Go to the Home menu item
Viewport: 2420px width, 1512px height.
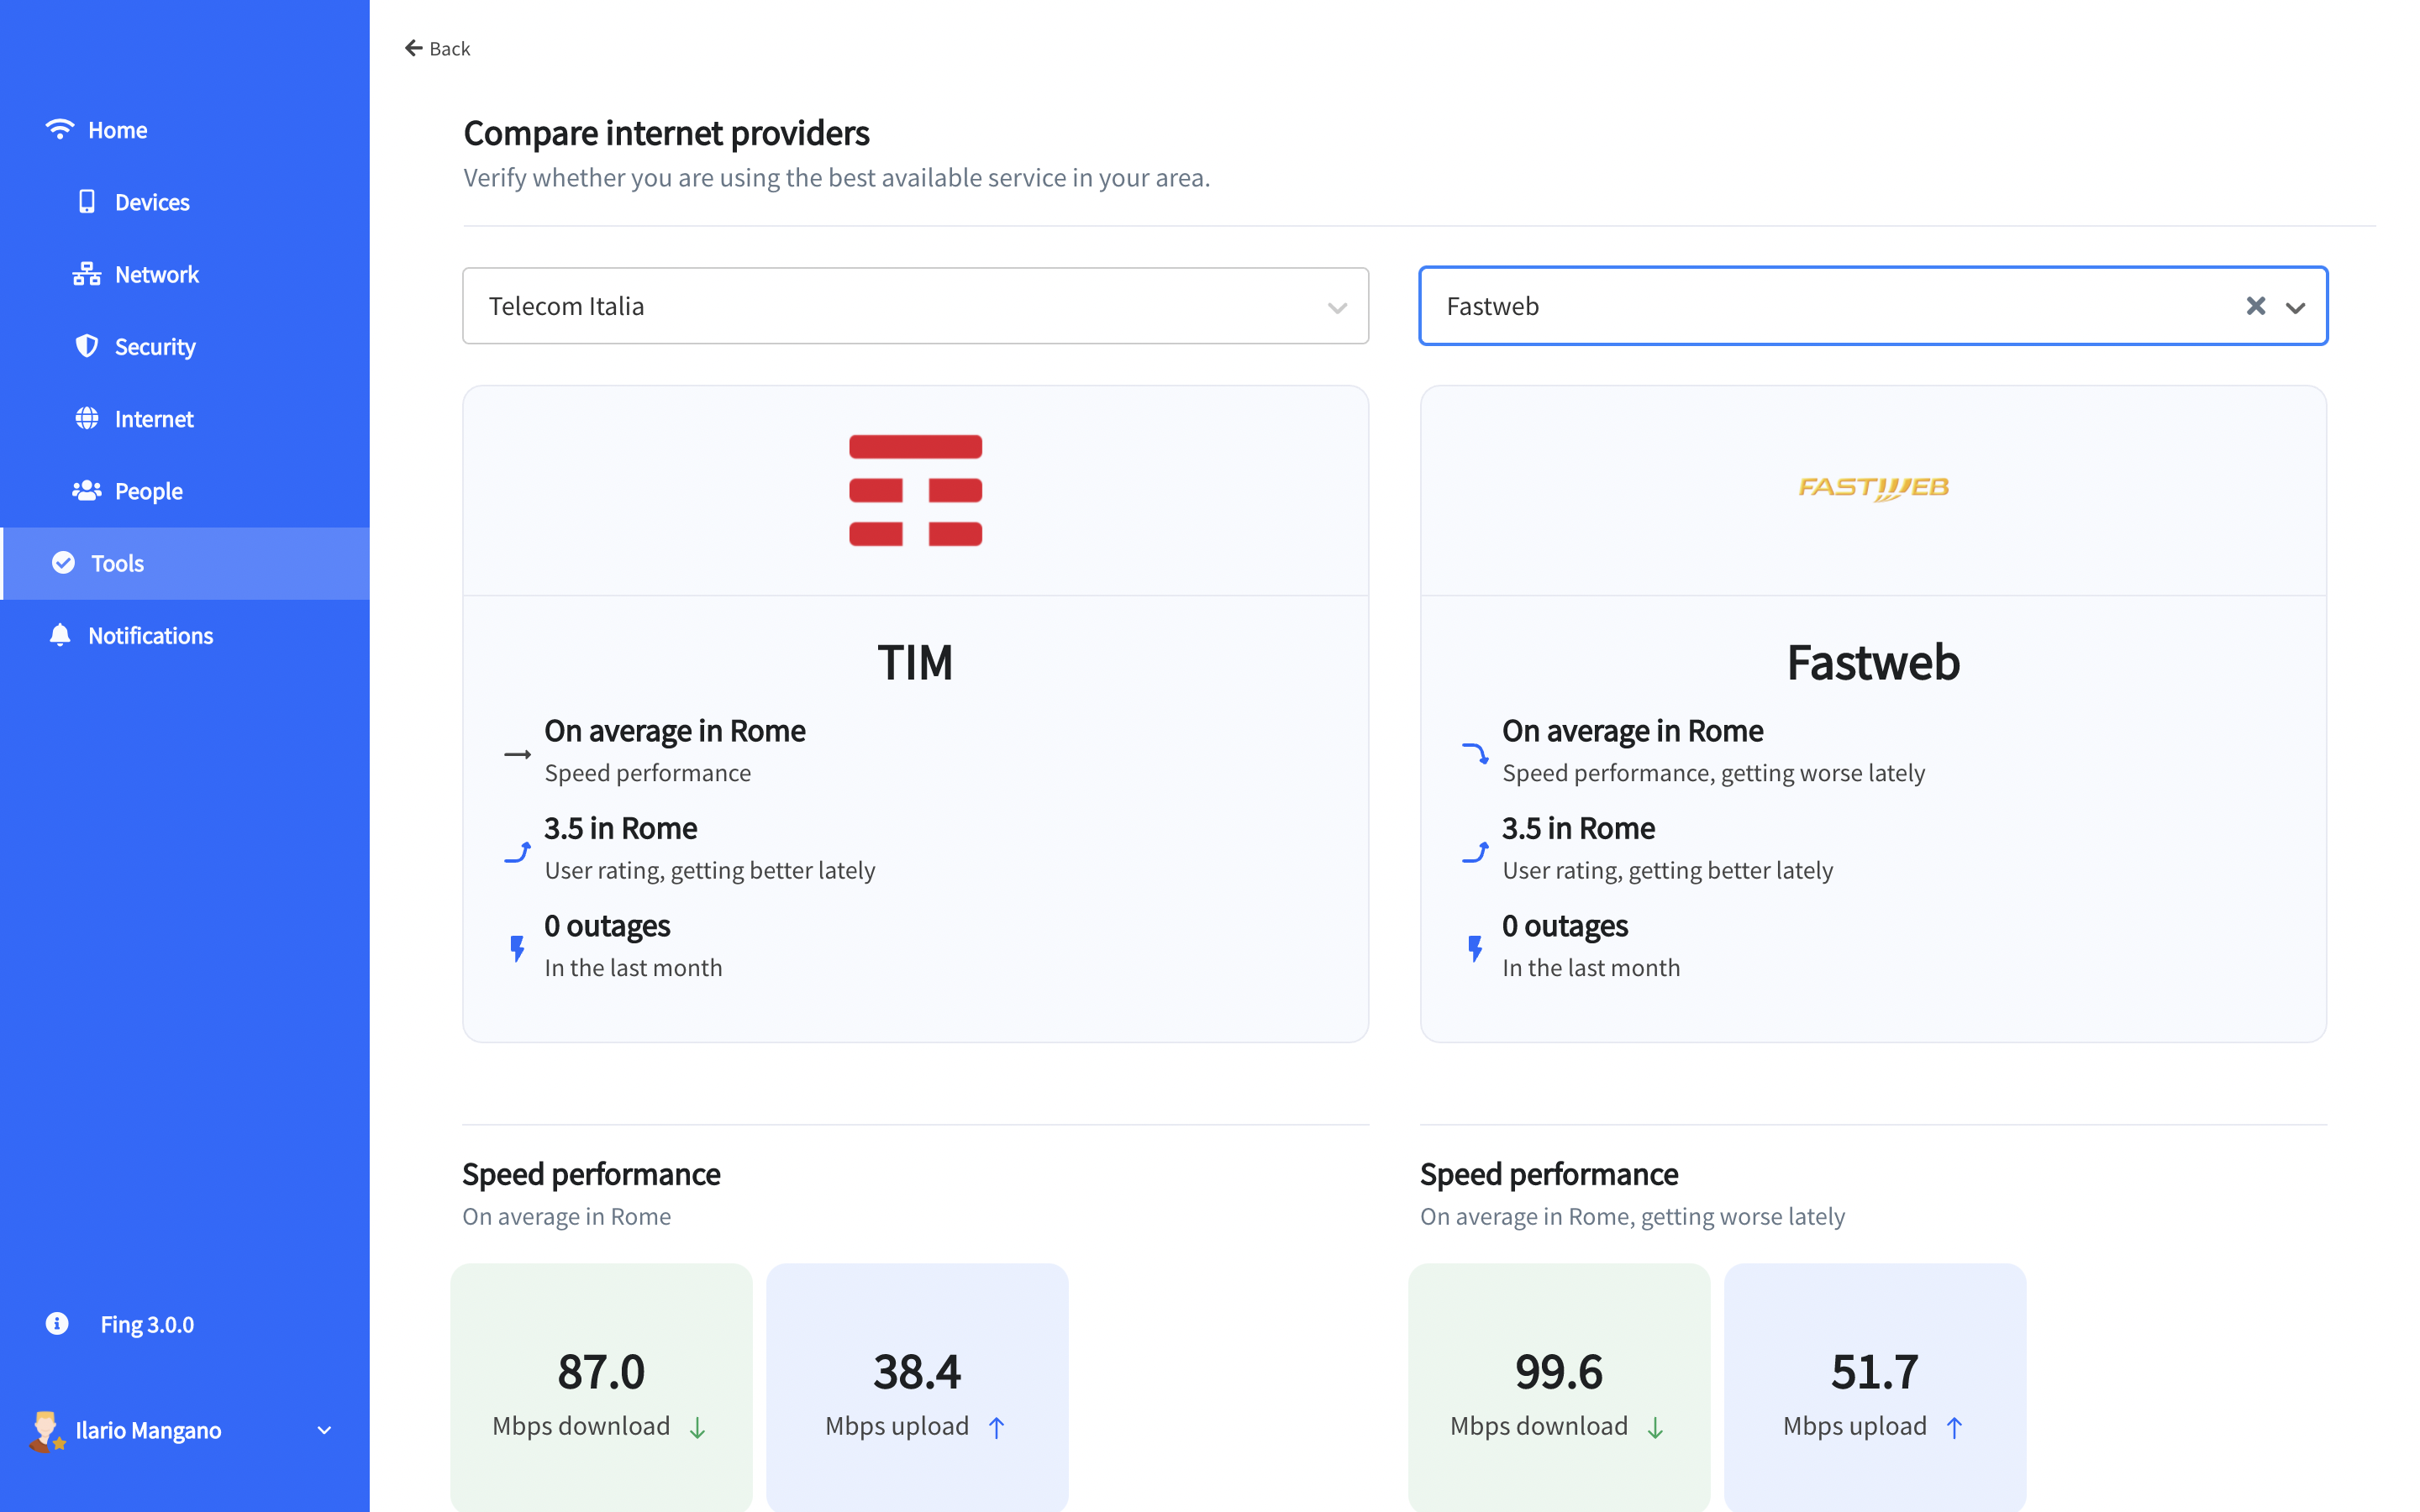(185, 130)
